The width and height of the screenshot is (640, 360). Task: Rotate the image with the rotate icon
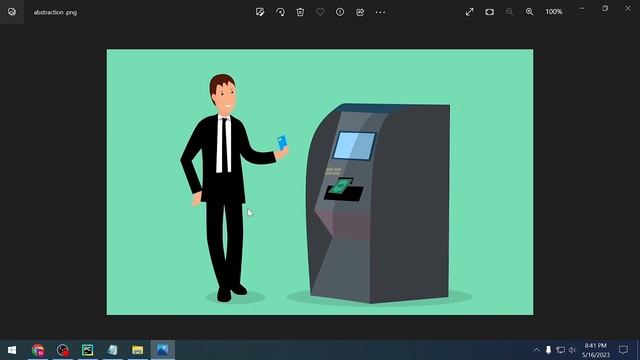click(280, 12)
